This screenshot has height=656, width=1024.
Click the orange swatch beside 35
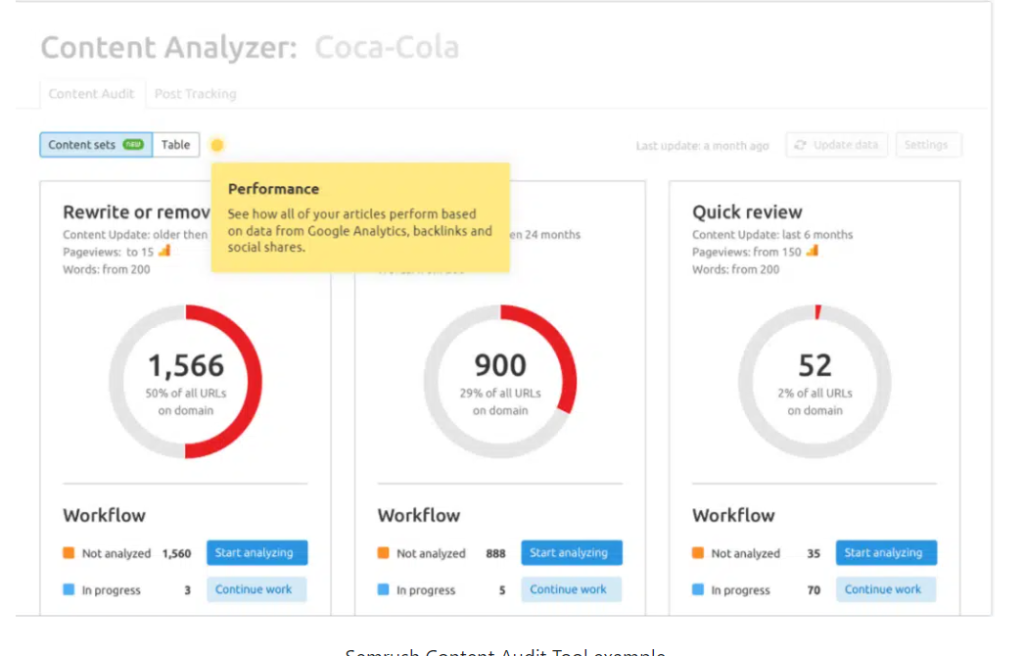point(698,553)
